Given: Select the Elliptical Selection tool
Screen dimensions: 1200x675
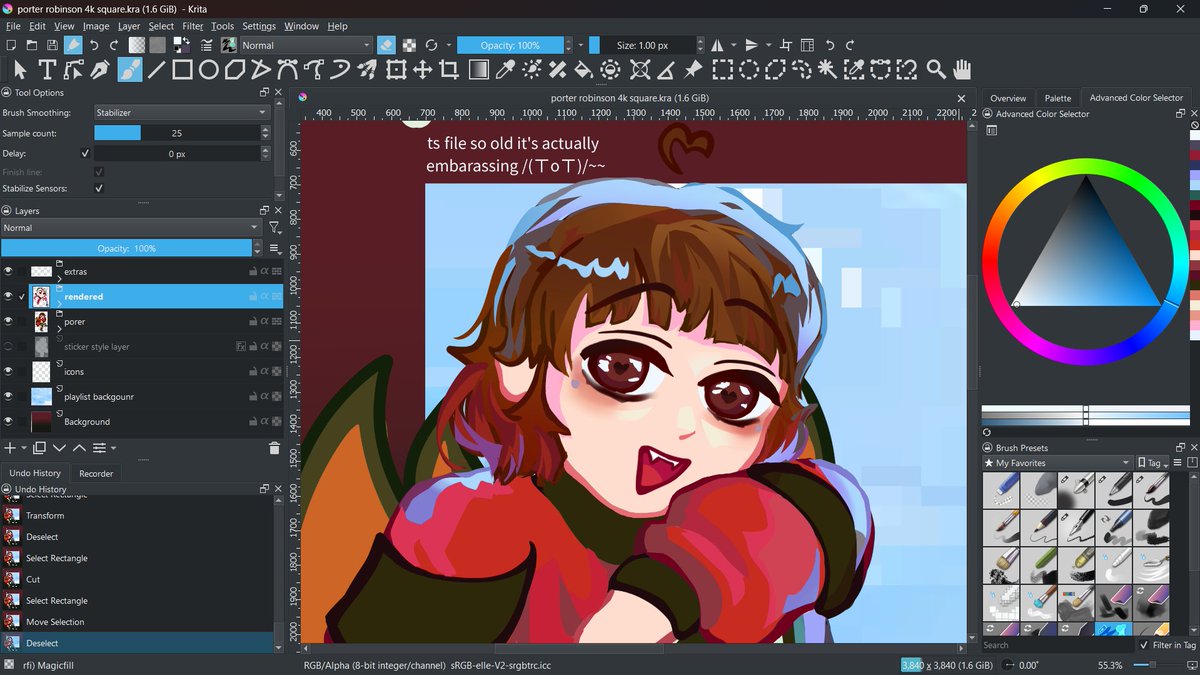Looking at the screenshot, I should [x=748, y=69].
